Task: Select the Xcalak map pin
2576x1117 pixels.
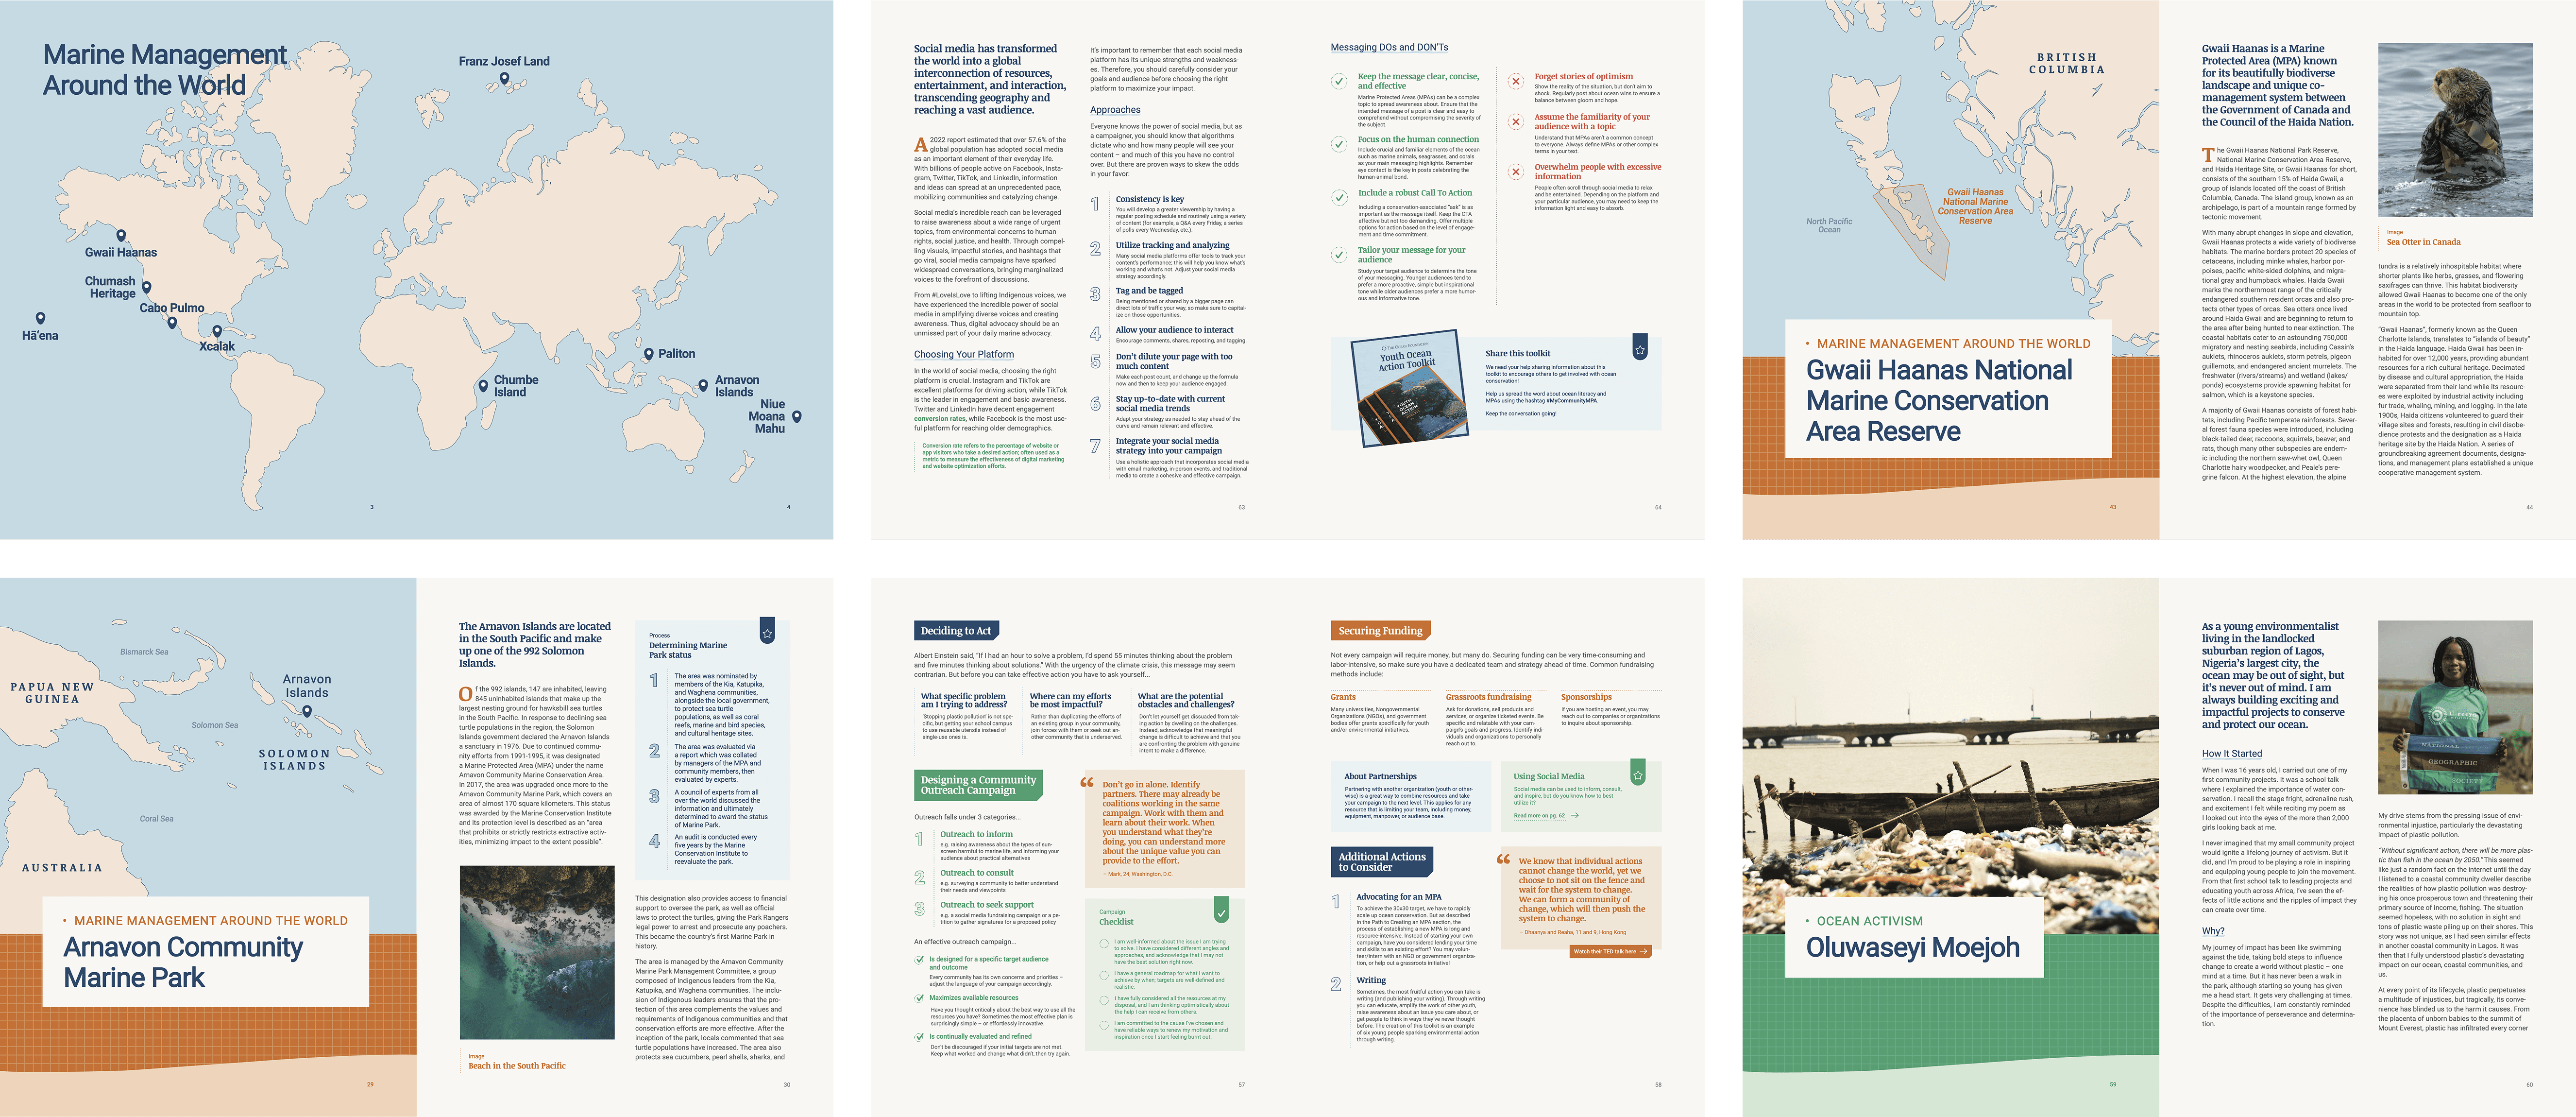Action: coord(217,331)
